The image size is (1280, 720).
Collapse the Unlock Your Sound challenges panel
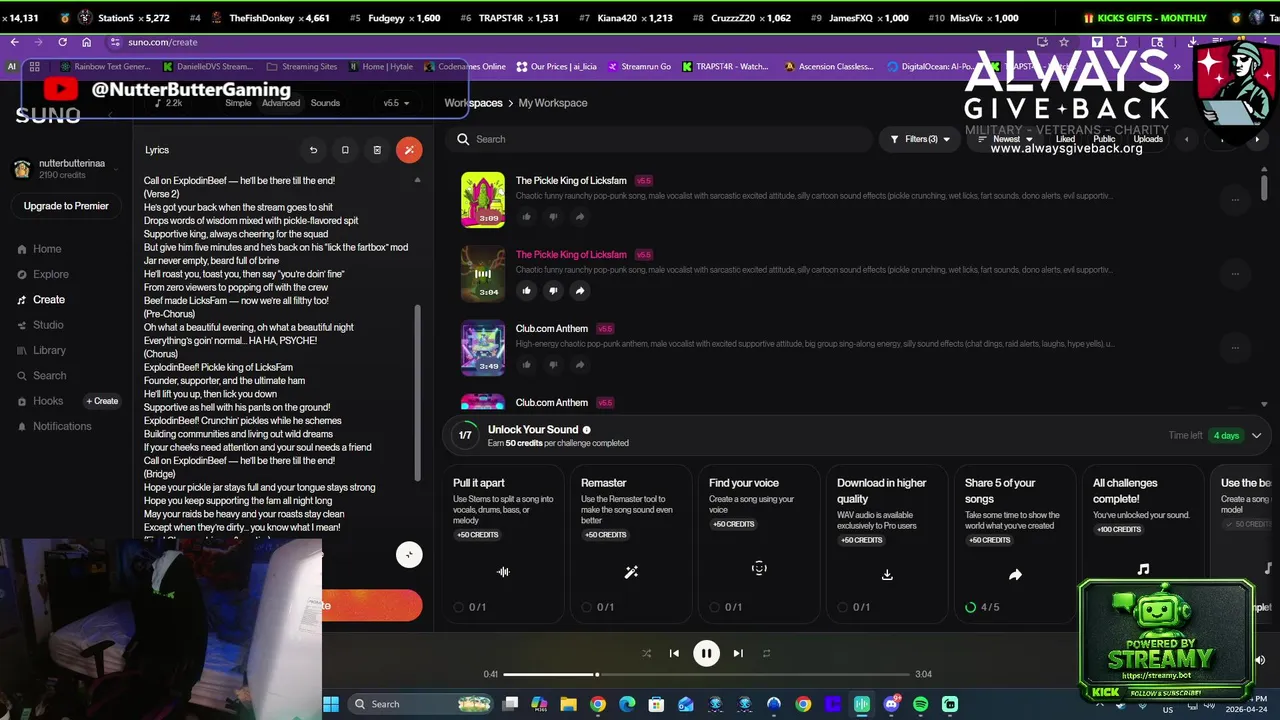click(x=1256, y=436)
